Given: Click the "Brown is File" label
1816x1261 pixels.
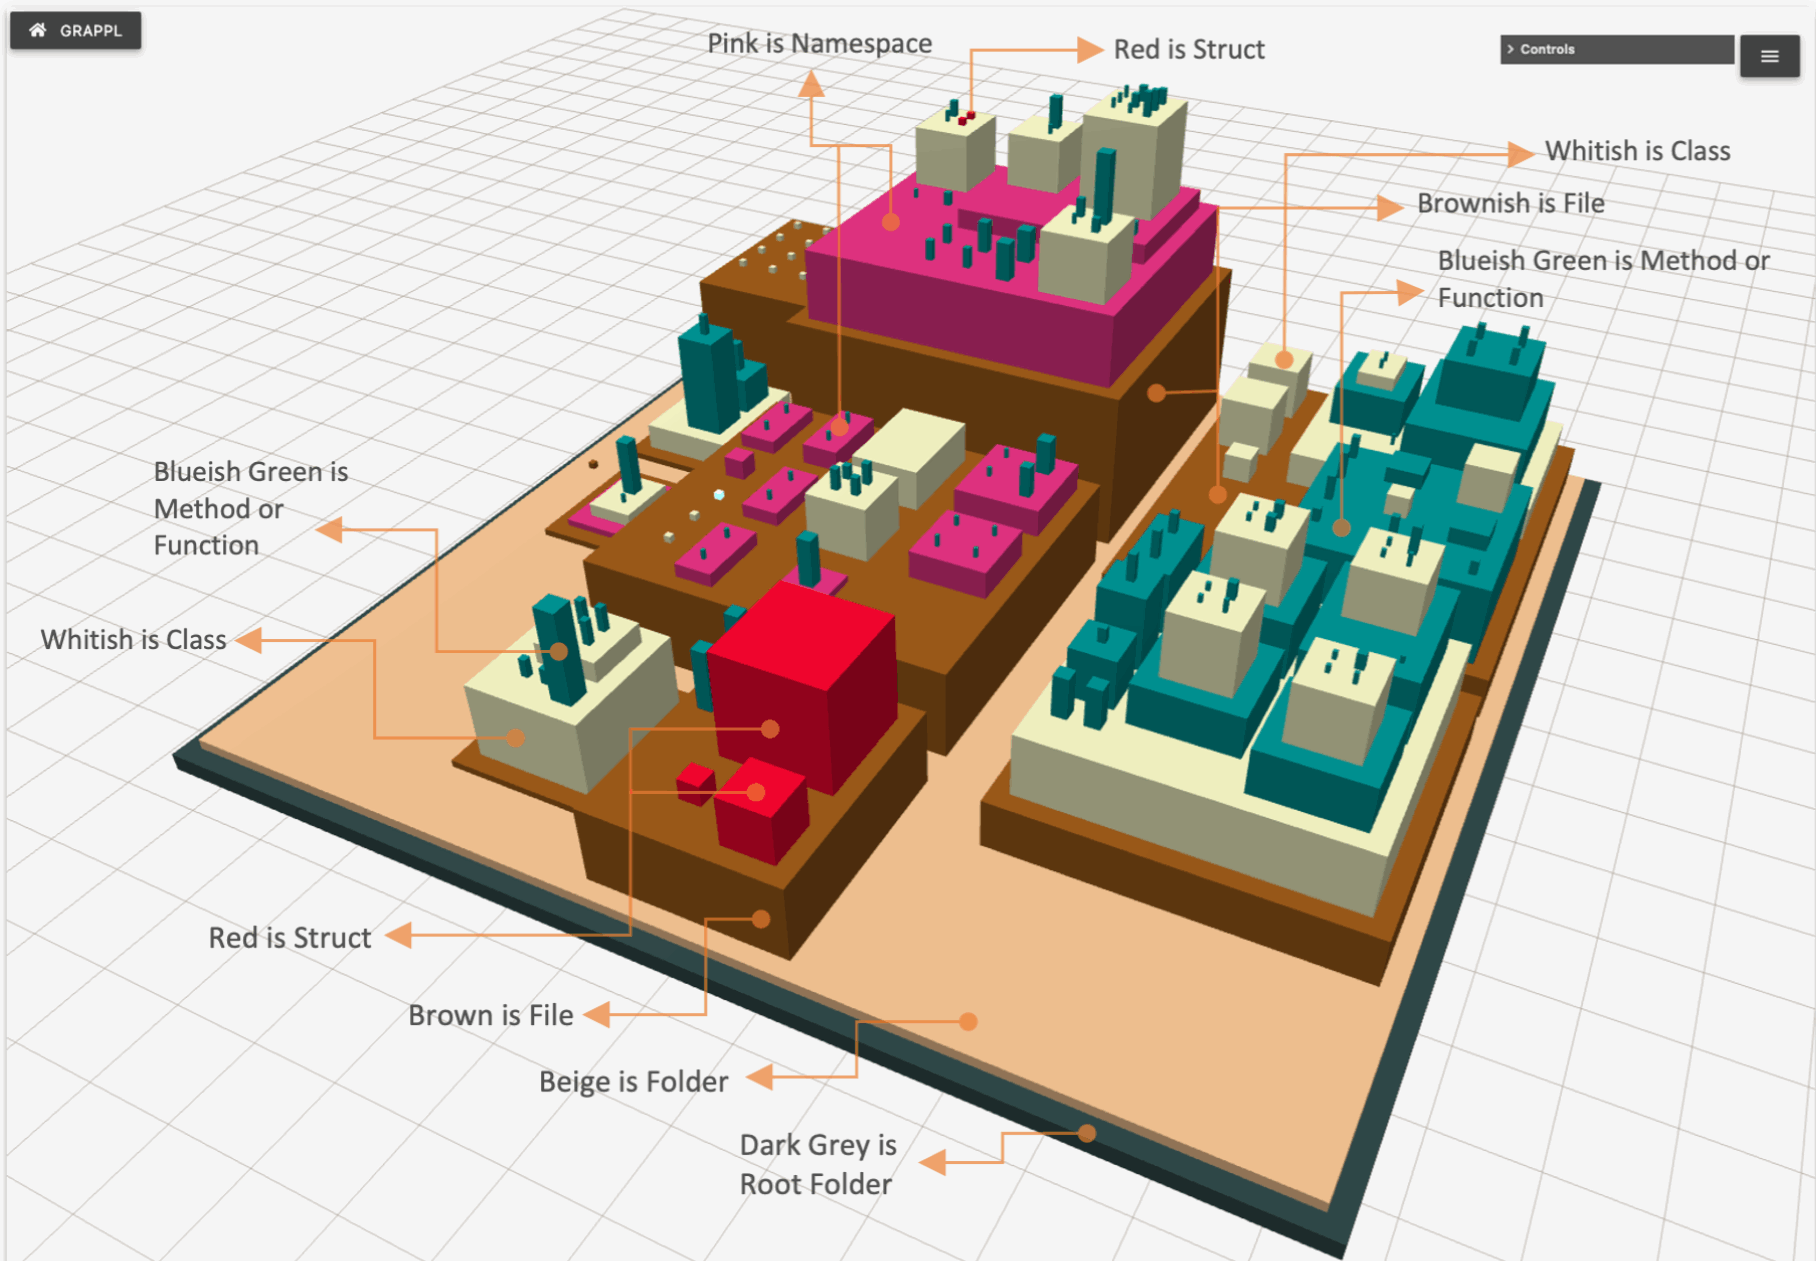Looking at the screenshot, I should 490,1016.
